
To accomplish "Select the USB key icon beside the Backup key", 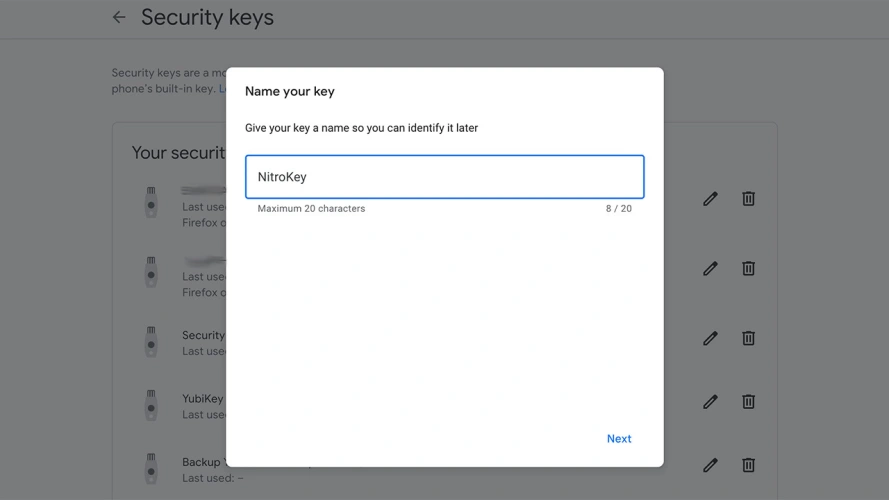I will 151,468.
